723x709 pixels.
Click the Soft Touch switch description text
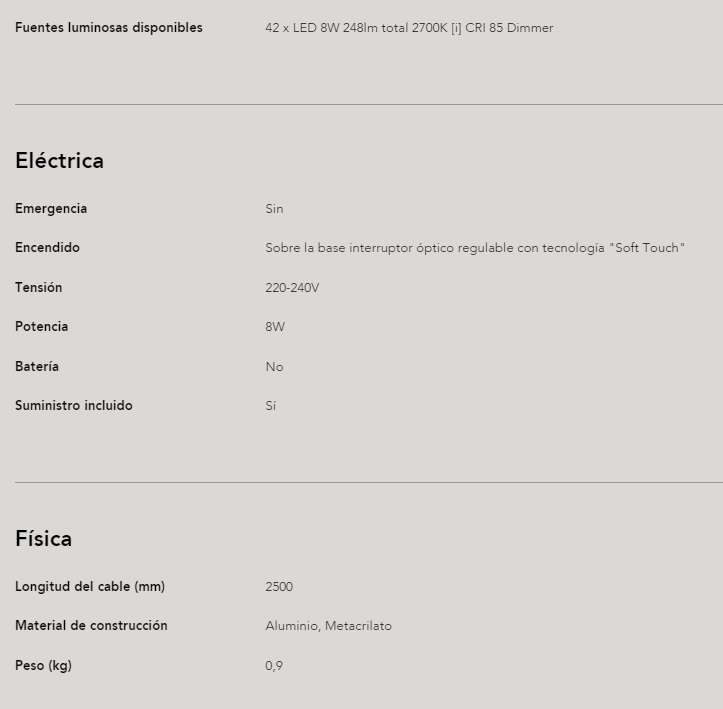point(475,248)
